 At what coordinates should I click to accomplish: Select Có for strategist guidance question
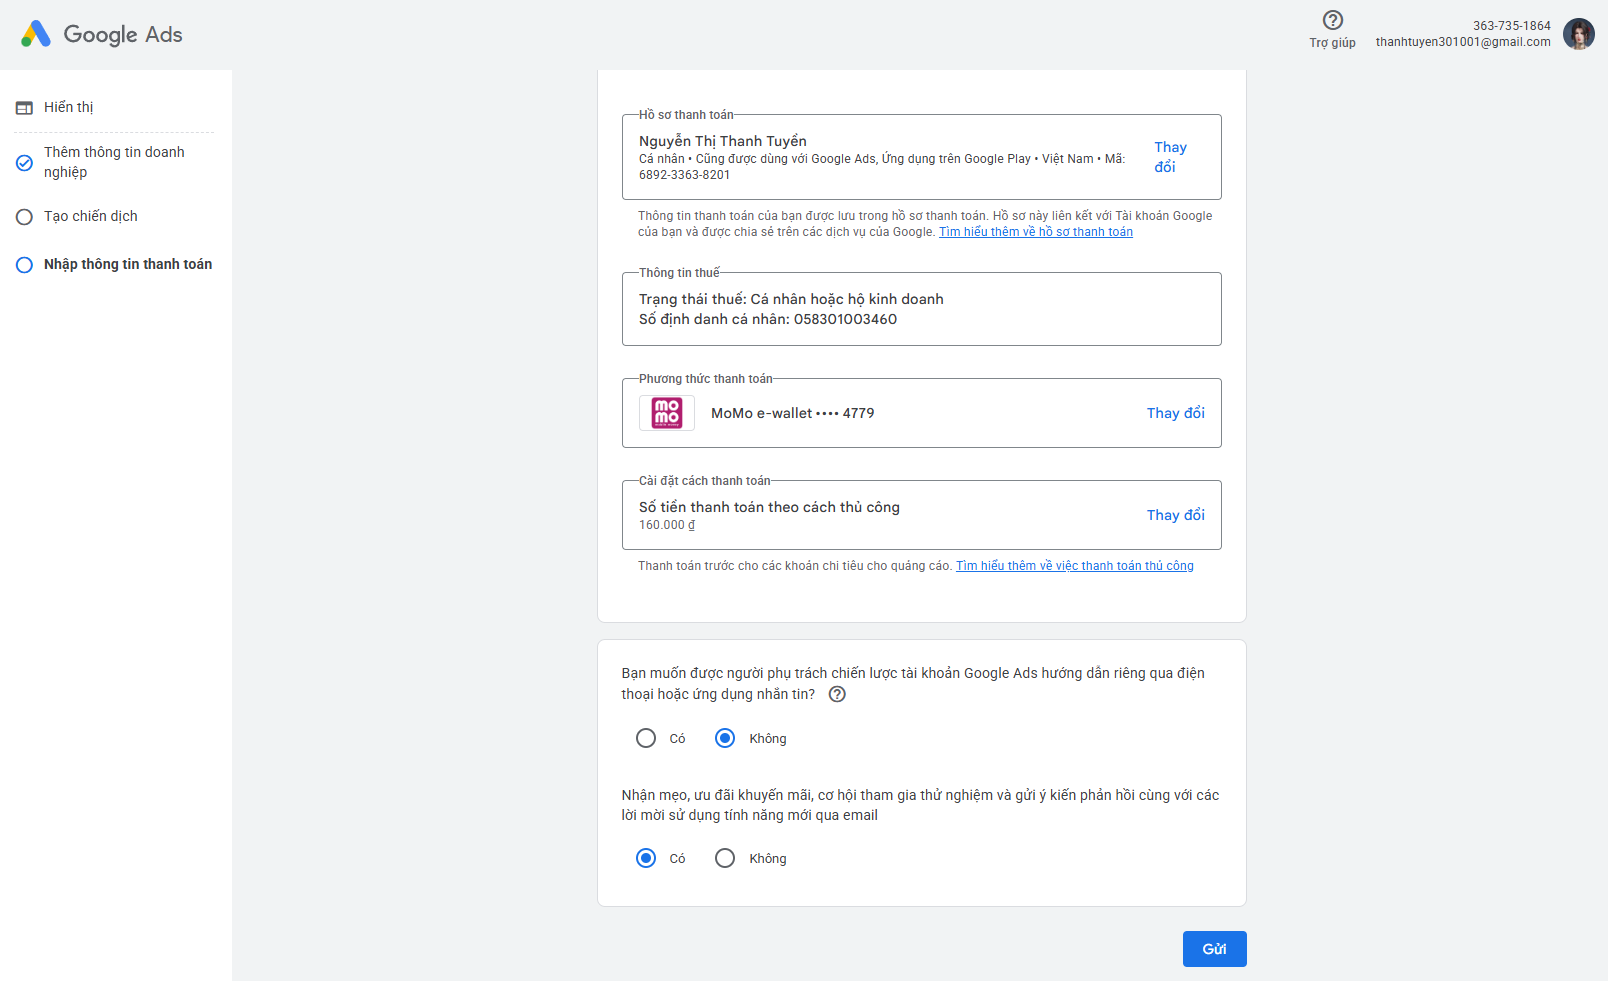[646, 738]
